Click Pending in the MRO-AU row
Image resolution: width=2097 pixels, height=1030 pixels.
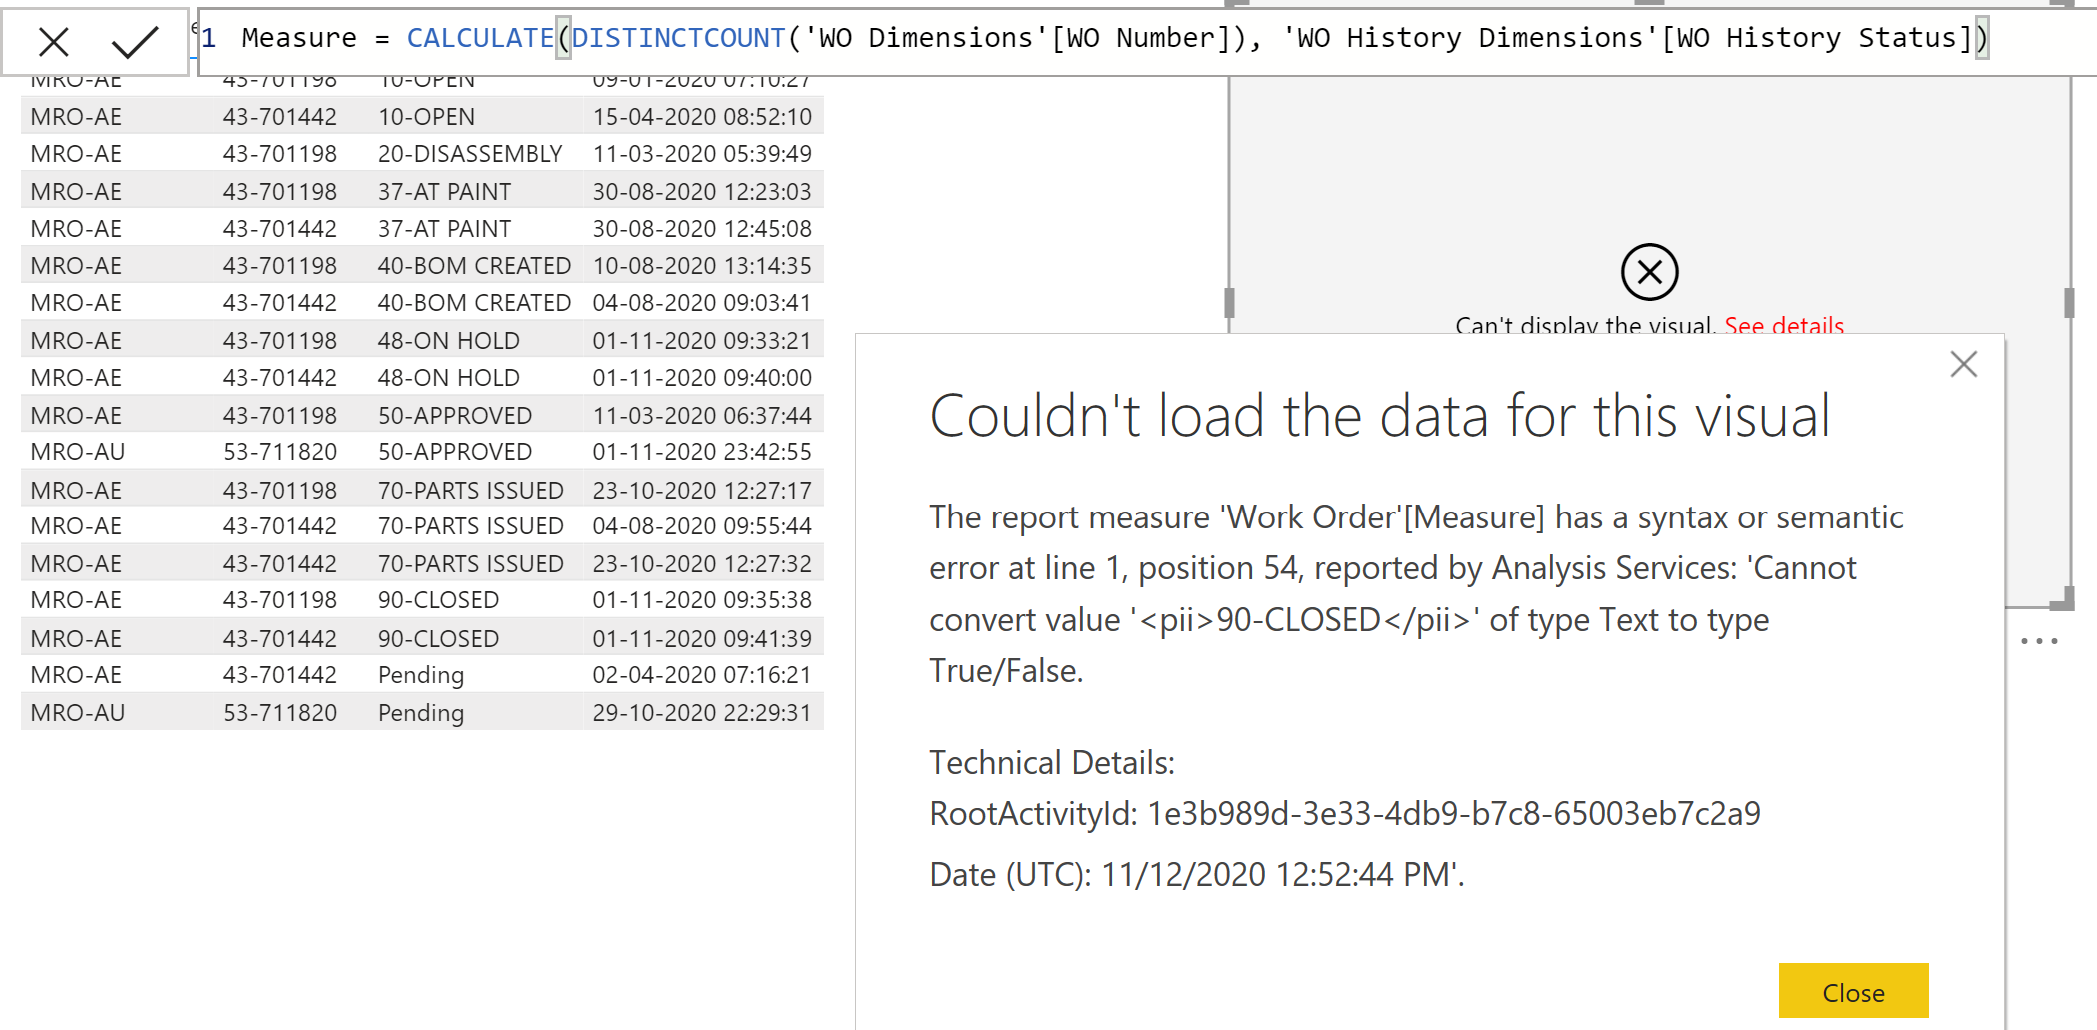click(x=421, y=713)
